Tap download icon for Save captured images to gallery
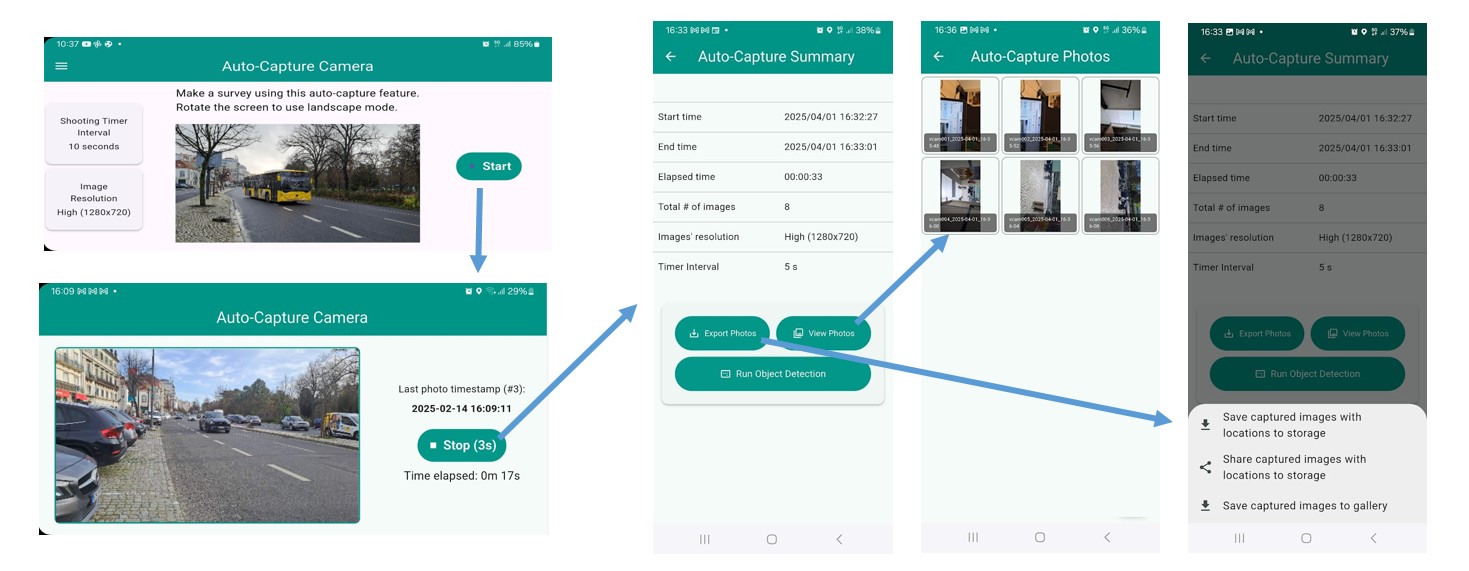Viewport: 1469px width, 571px height. [x=1205, y=506]
